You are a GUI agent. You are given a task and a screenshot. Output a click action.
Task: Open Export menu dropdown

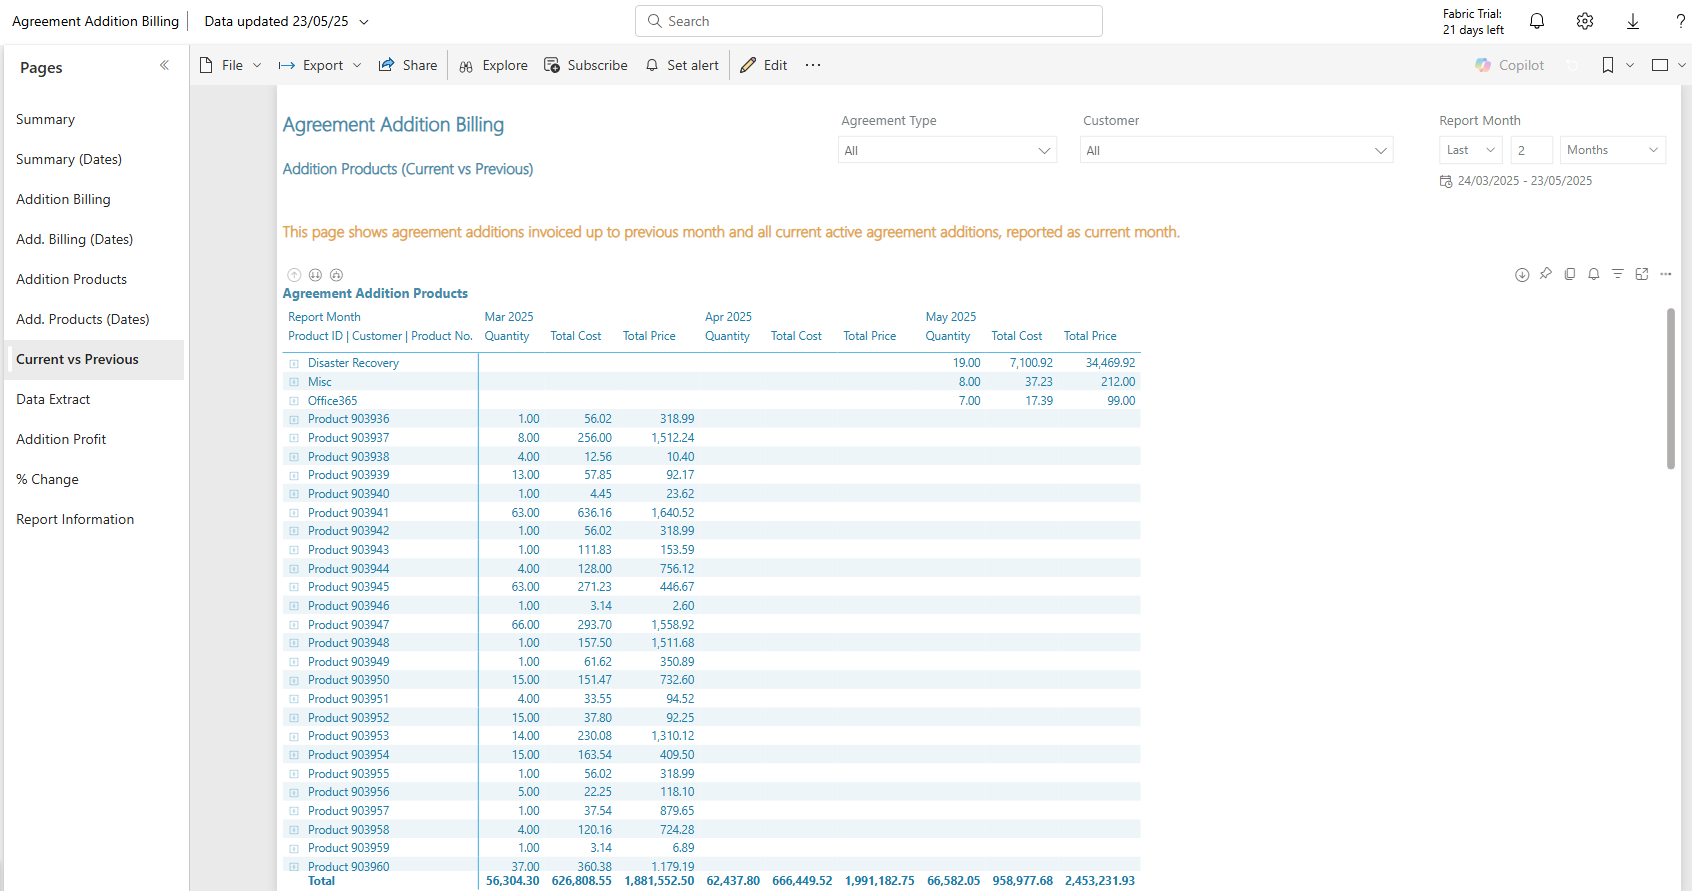click(320, 65)
